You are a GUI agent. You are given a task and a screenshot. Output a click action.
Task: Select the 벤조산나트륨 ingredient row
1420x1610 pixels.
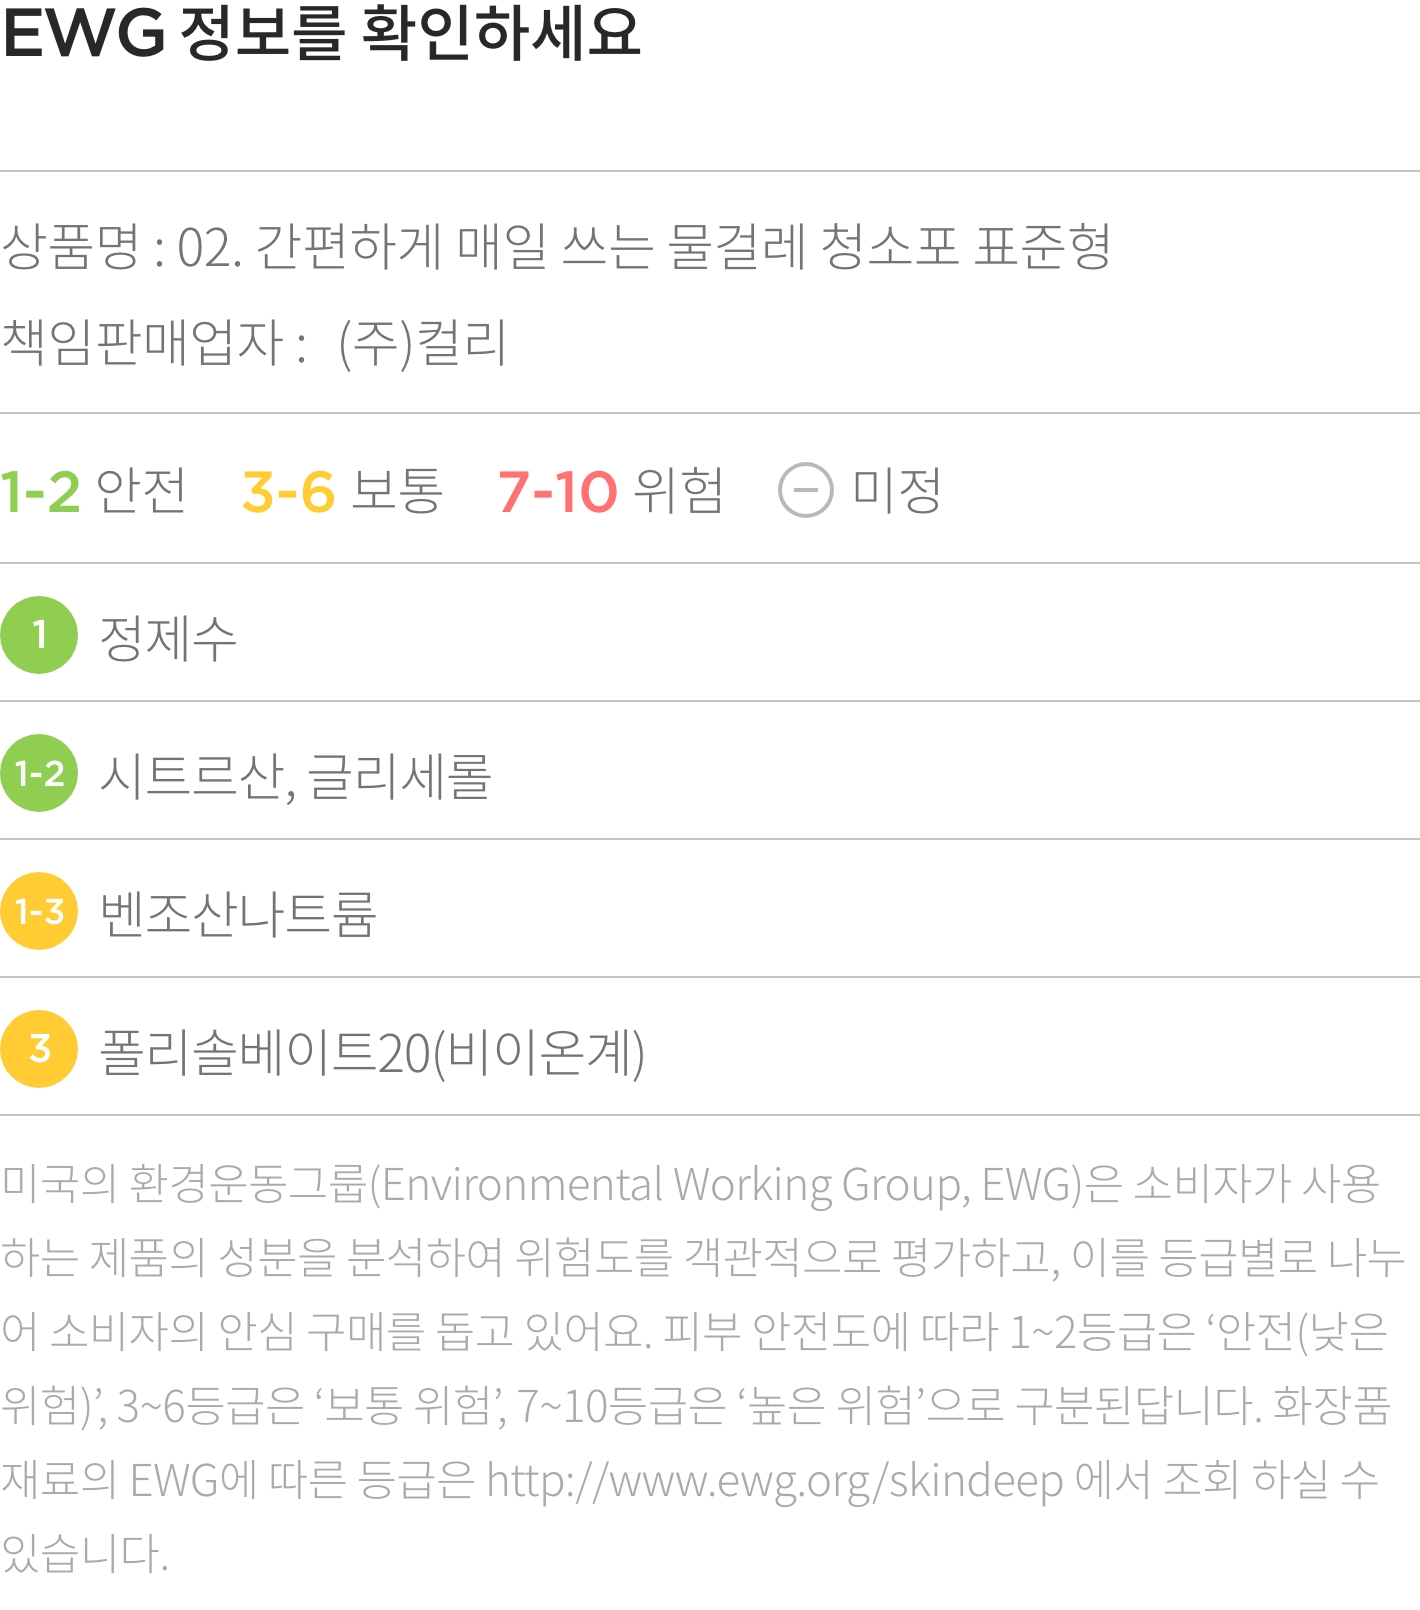click(710, 911)
